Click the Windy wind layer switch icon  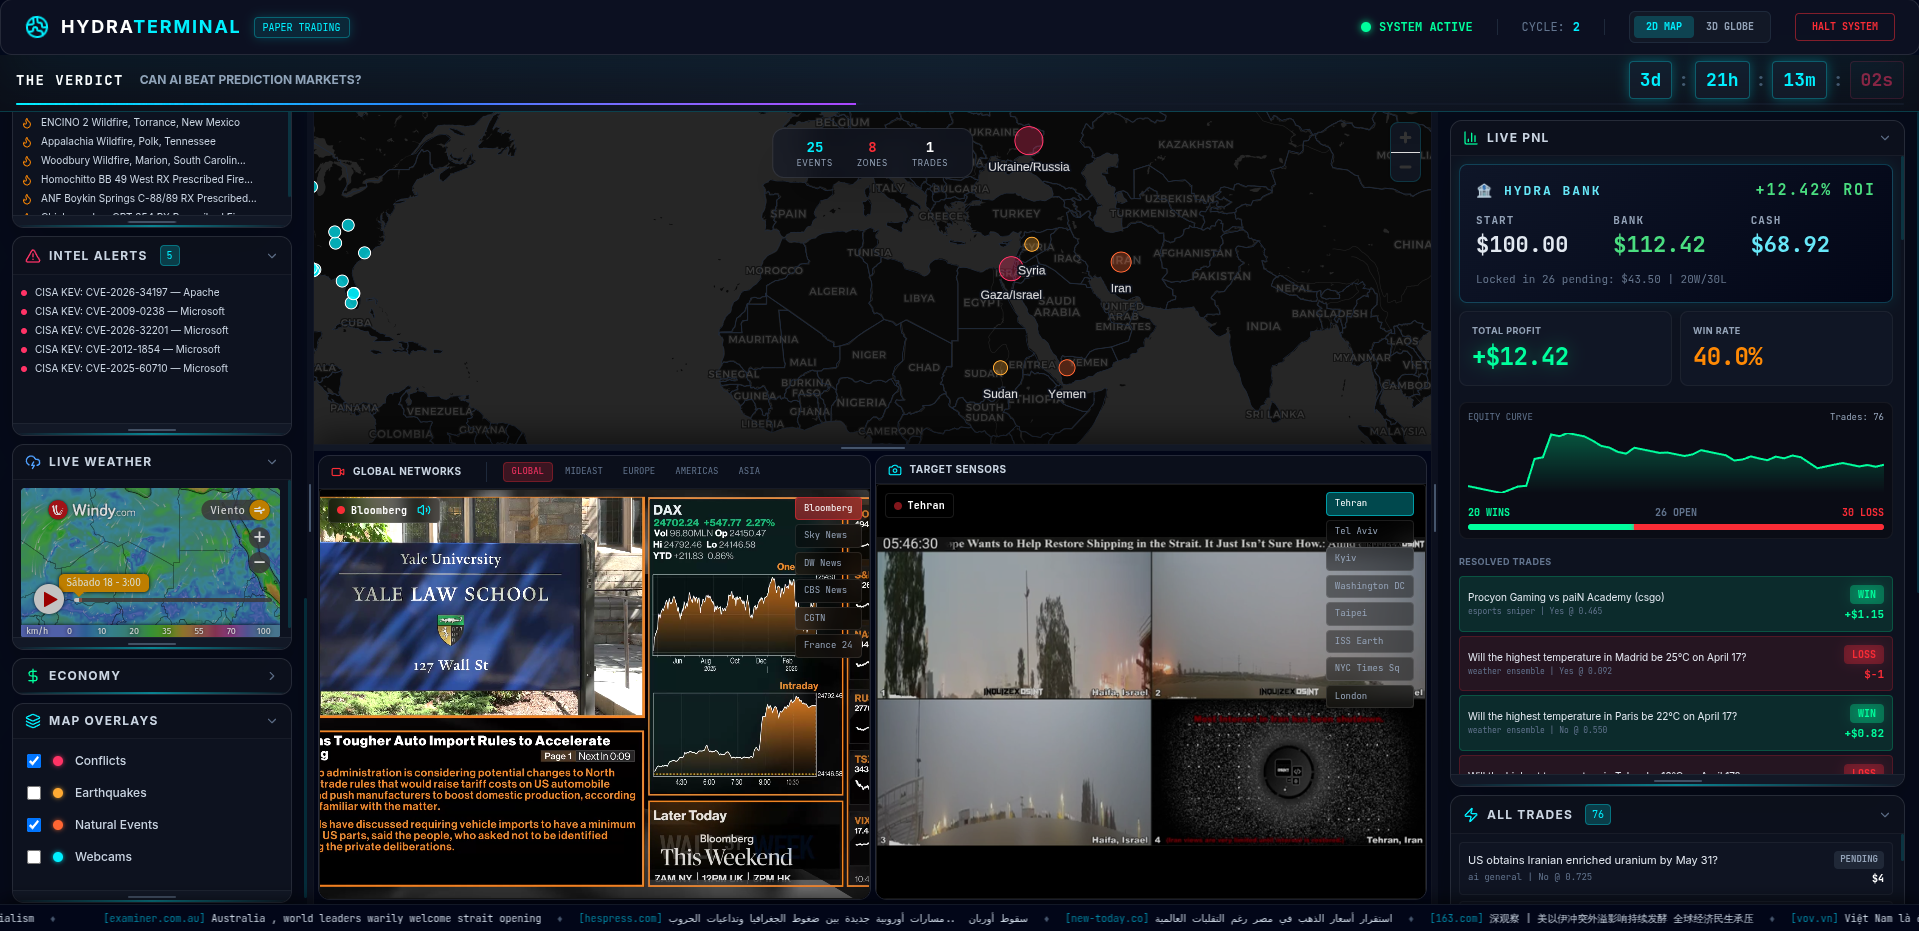pyautogui.click(x=260, y=510)
